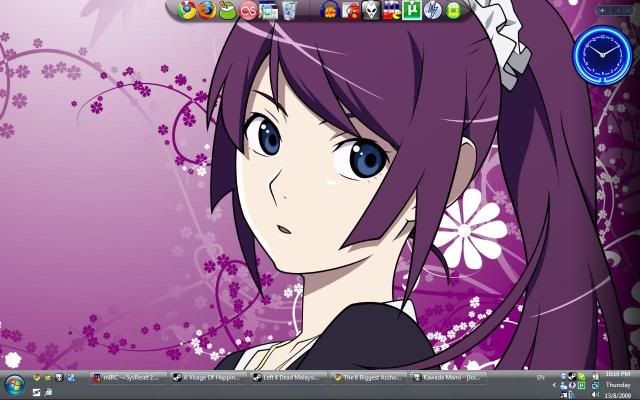The image size is (640, 400).
Task: Click Show Desktop quick launch icon
Action: click(36, 392)
